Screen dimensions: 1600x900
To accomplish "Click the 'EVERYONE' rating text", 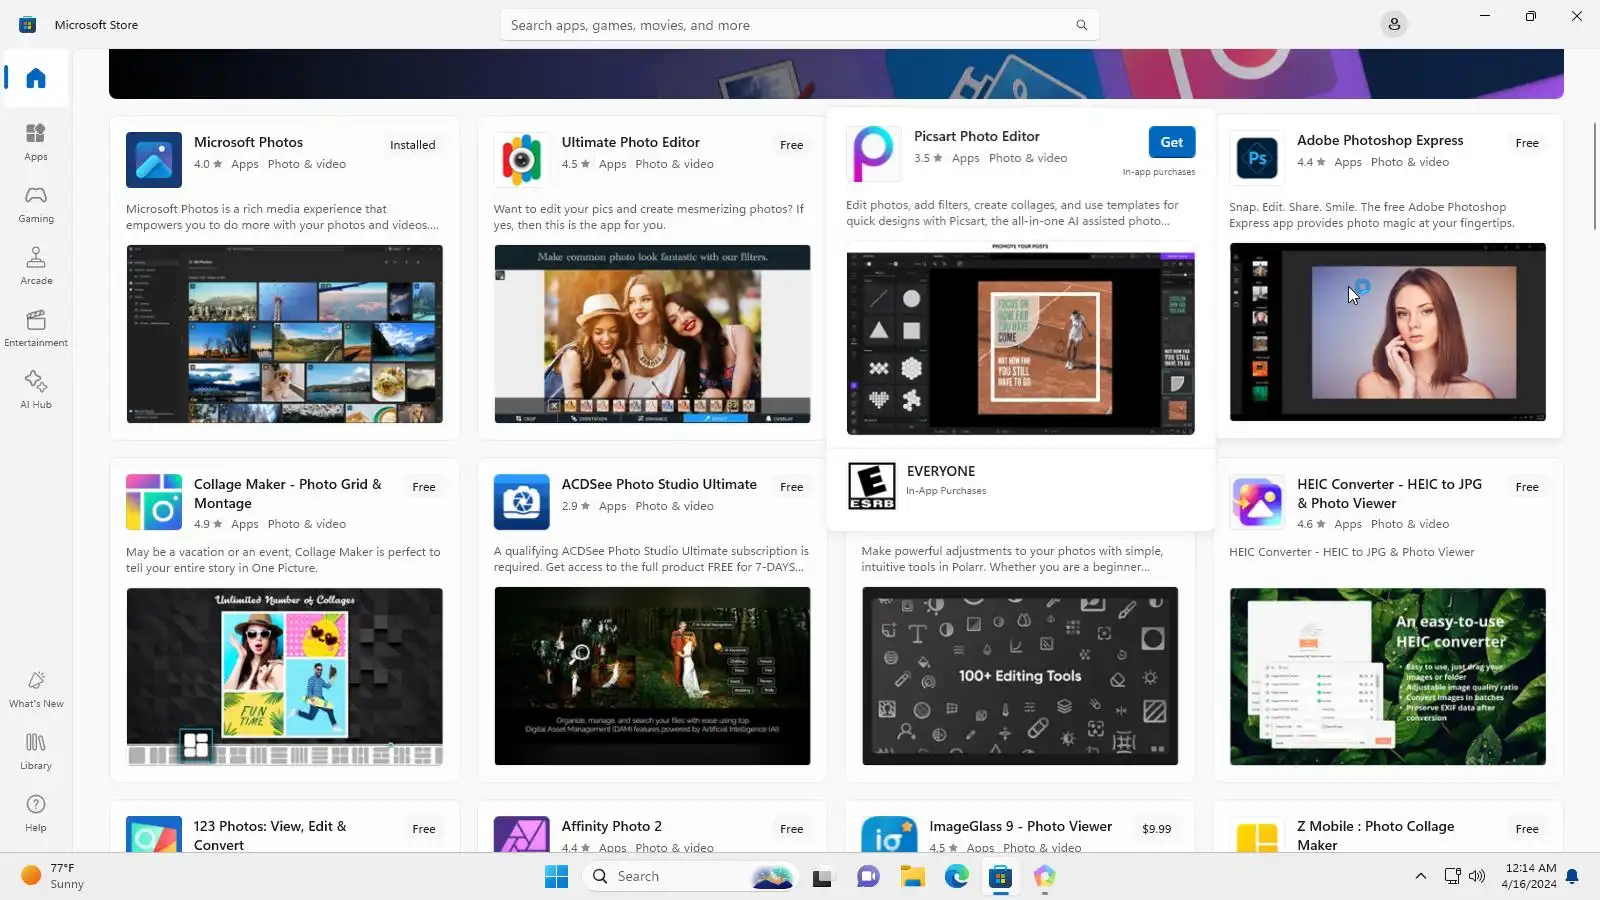I will click(x=941, y=471).
